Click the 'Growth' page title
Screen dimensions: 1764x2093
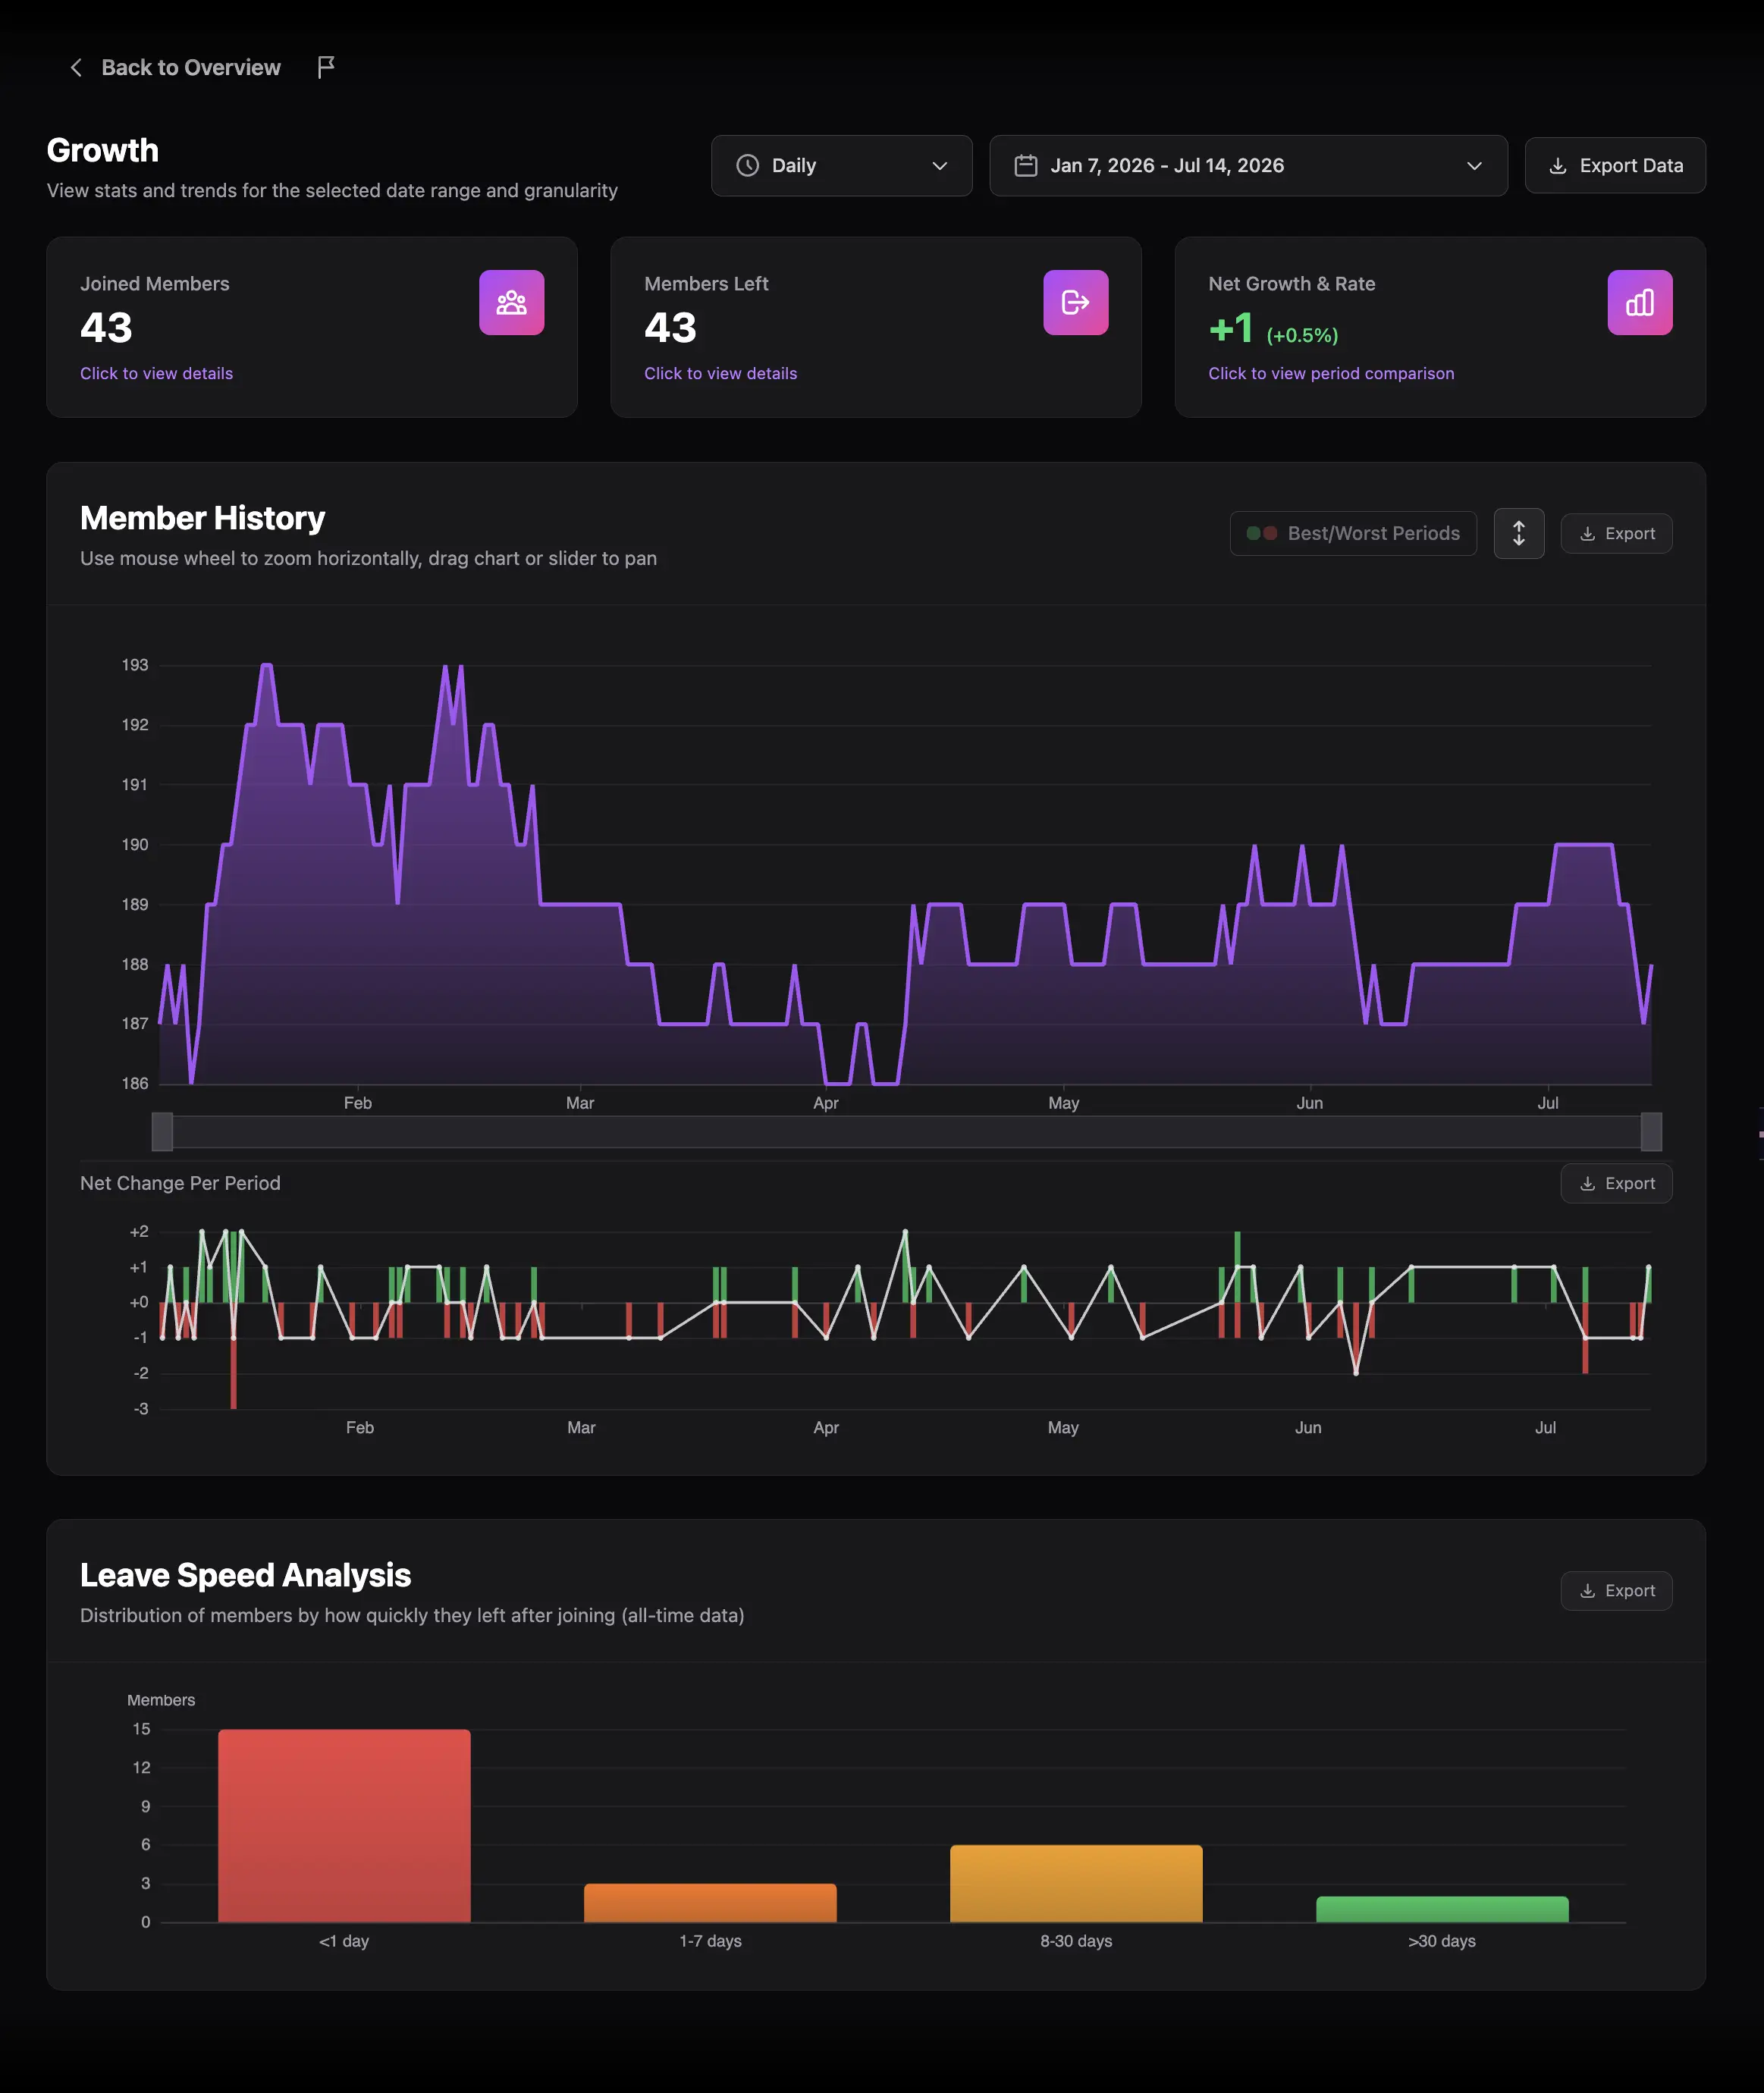(102, 150)
